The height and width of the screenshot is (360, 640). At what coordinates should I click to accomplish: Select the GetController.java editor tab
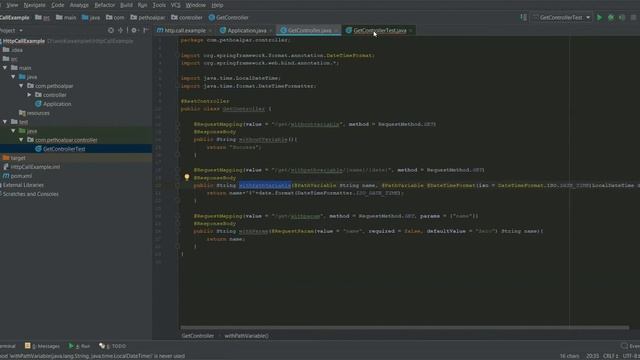click(309, 31)
